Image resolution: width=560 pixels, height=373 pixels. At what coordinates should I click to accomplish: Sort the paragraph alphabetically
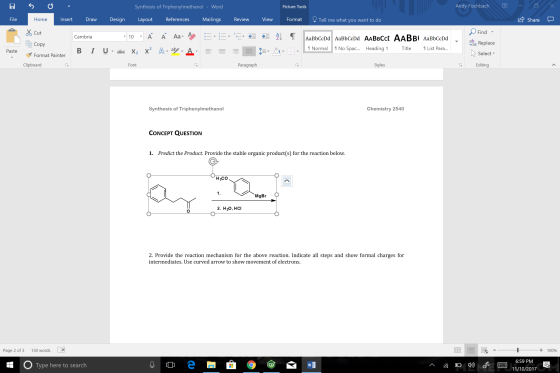[x=279, y=36]
